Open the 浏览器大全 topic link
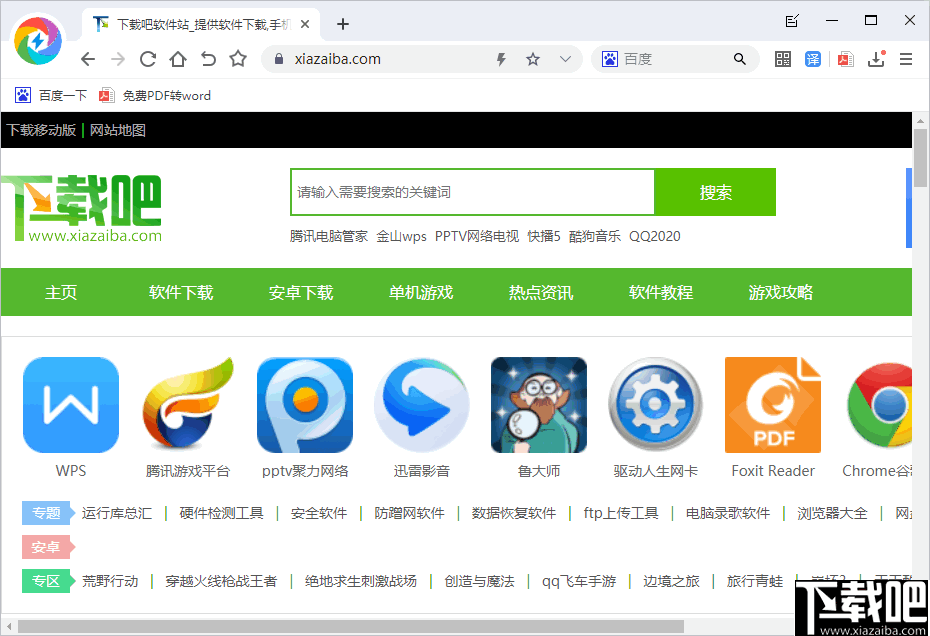 (x=832, y=513)
